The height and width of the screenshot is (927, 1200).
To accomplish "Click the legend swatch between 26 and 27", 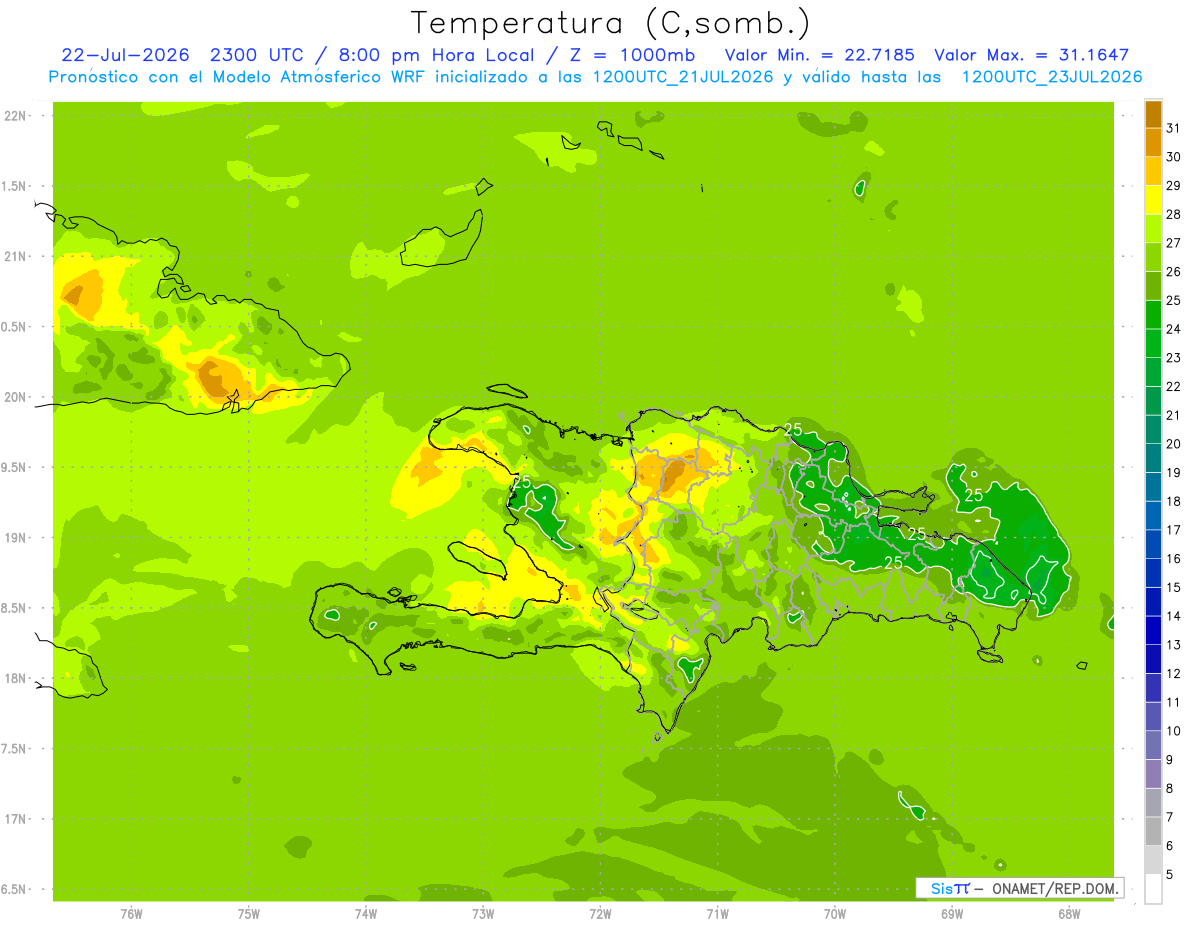I will (x=1153, y=257).
